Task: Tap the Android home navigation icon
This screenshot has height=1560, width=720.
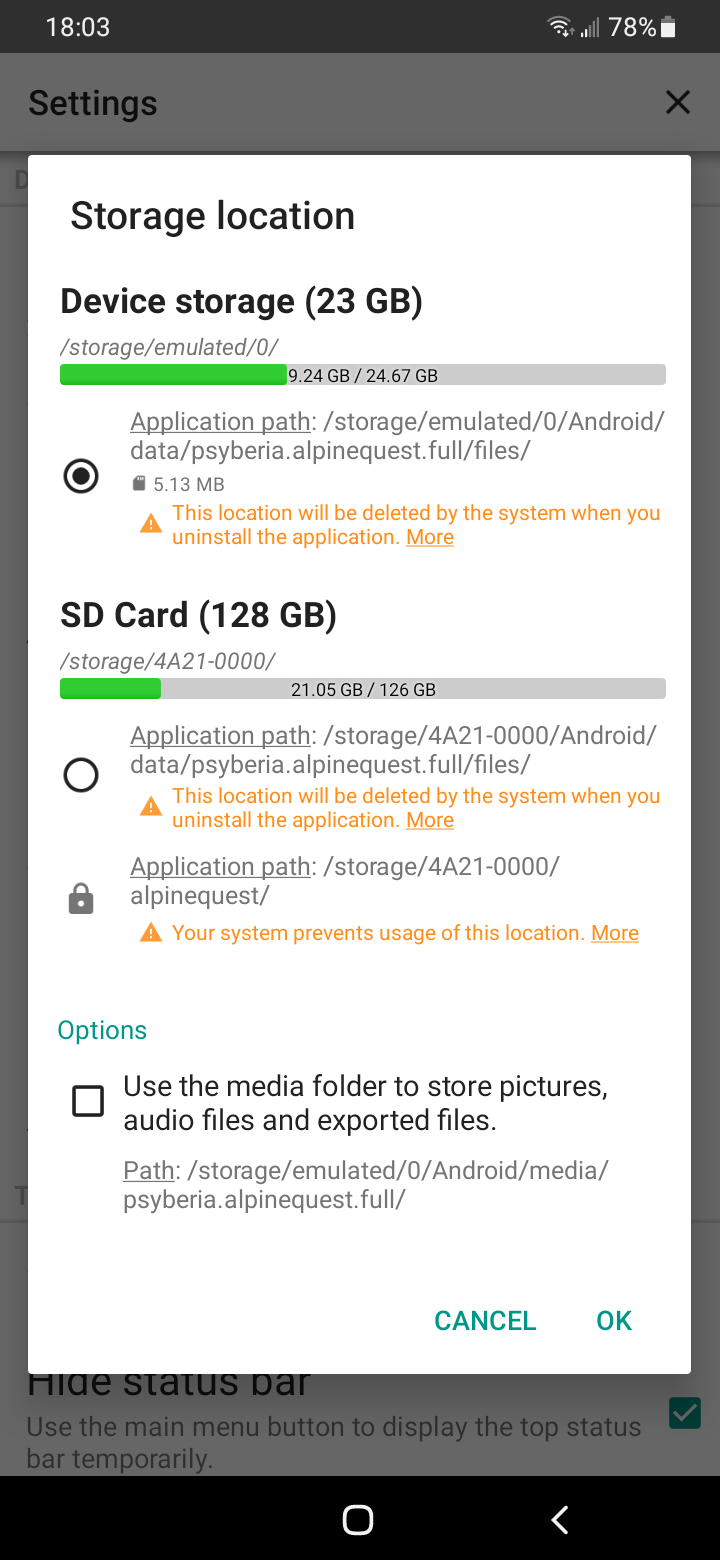Action: [x=358, y=1520]
